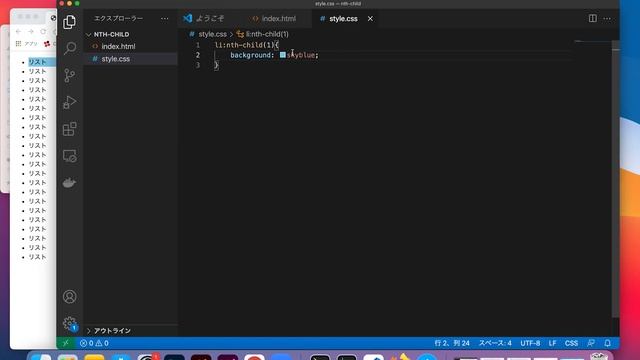640x360 pixels.
Task: Open errors and warnings problems indicator
Action: pyautogui.click(x=94, y=343)
